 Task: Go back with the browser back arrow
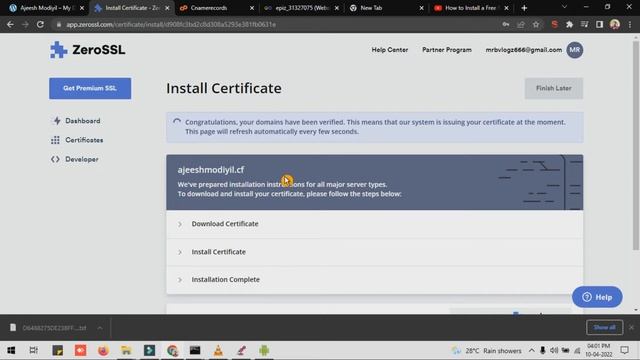coord(10,24)
